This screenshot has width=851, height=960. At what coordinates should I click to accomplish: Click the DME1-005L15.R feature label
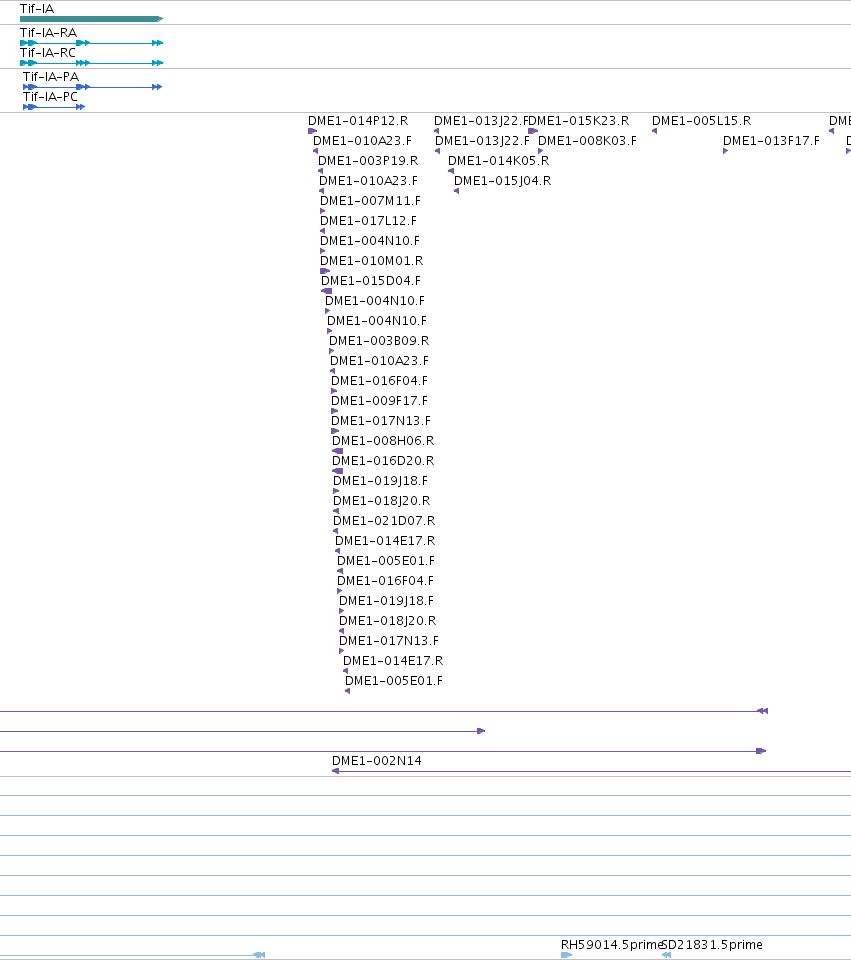702,121
